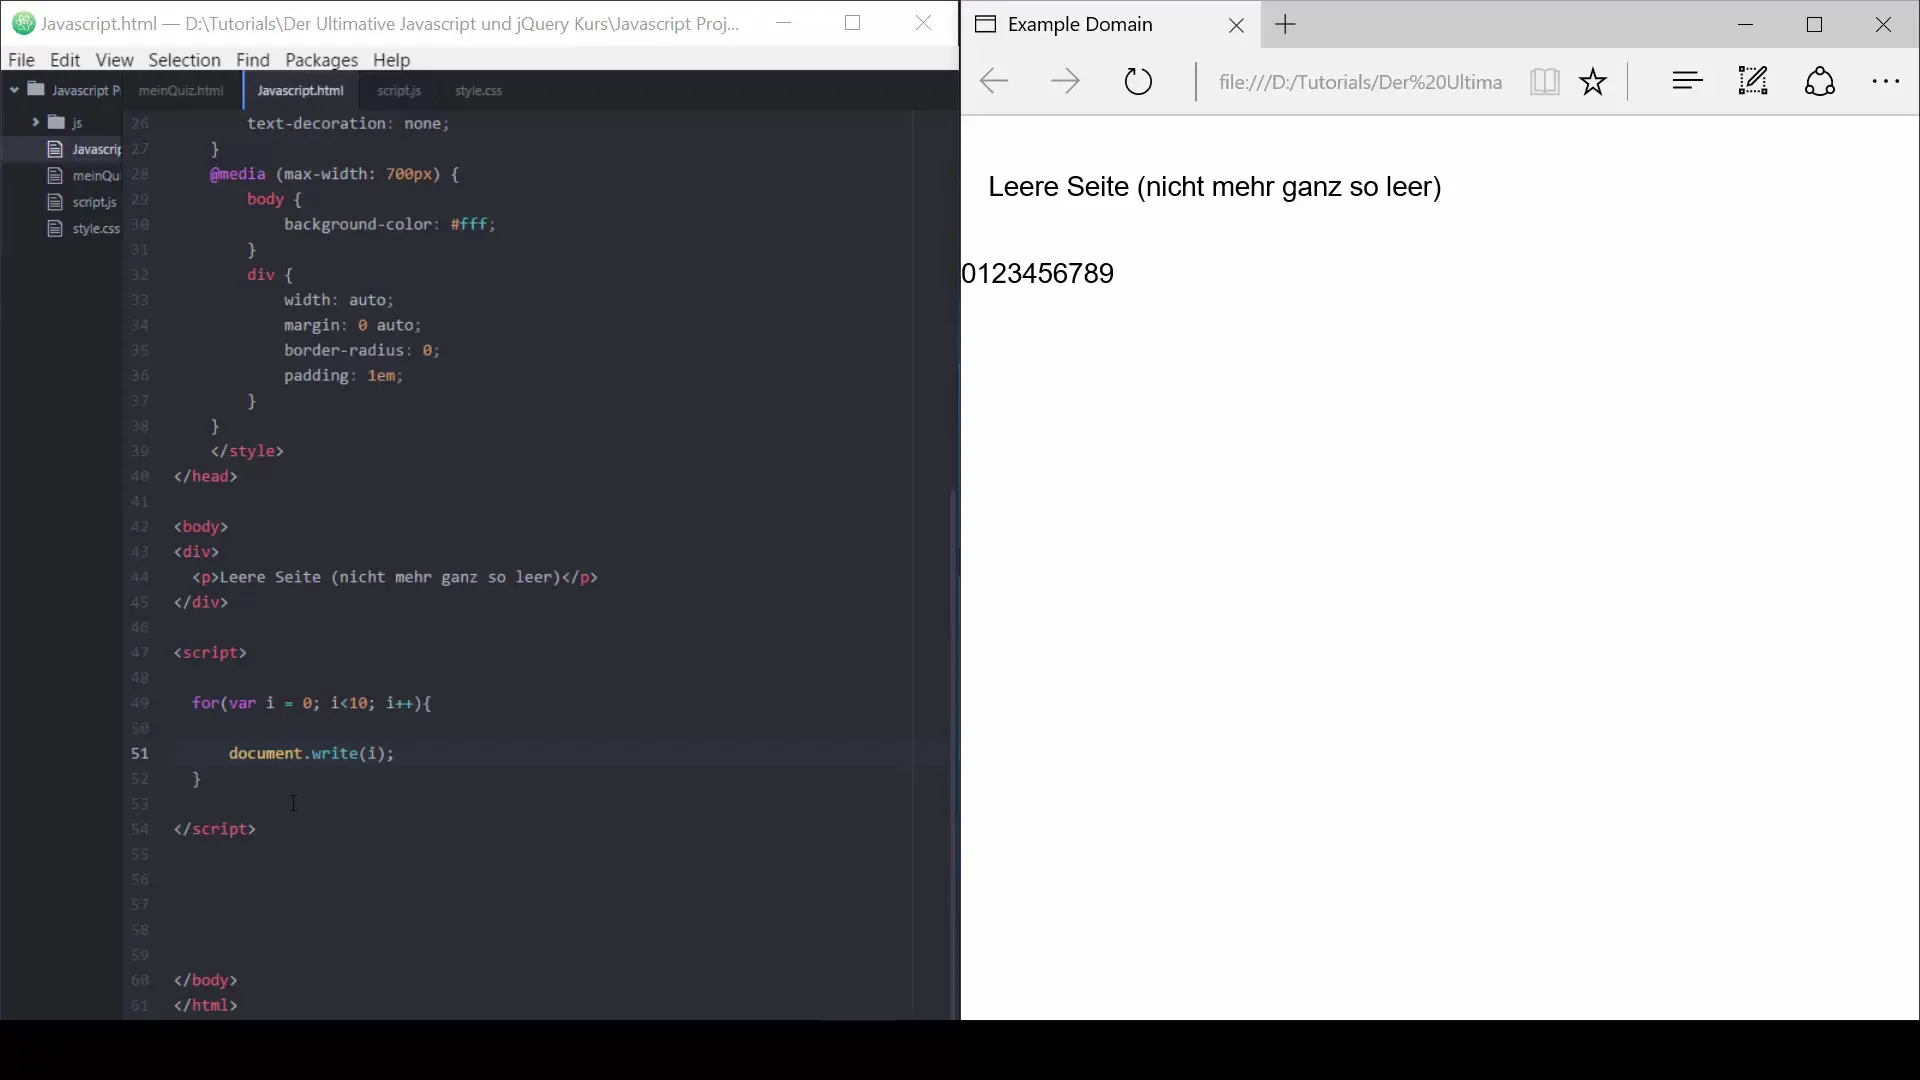This screenshot has width=1920, height=1080.
Task: Switch to the Javascript.html editor tab
Action: click(x=301, y=91)
